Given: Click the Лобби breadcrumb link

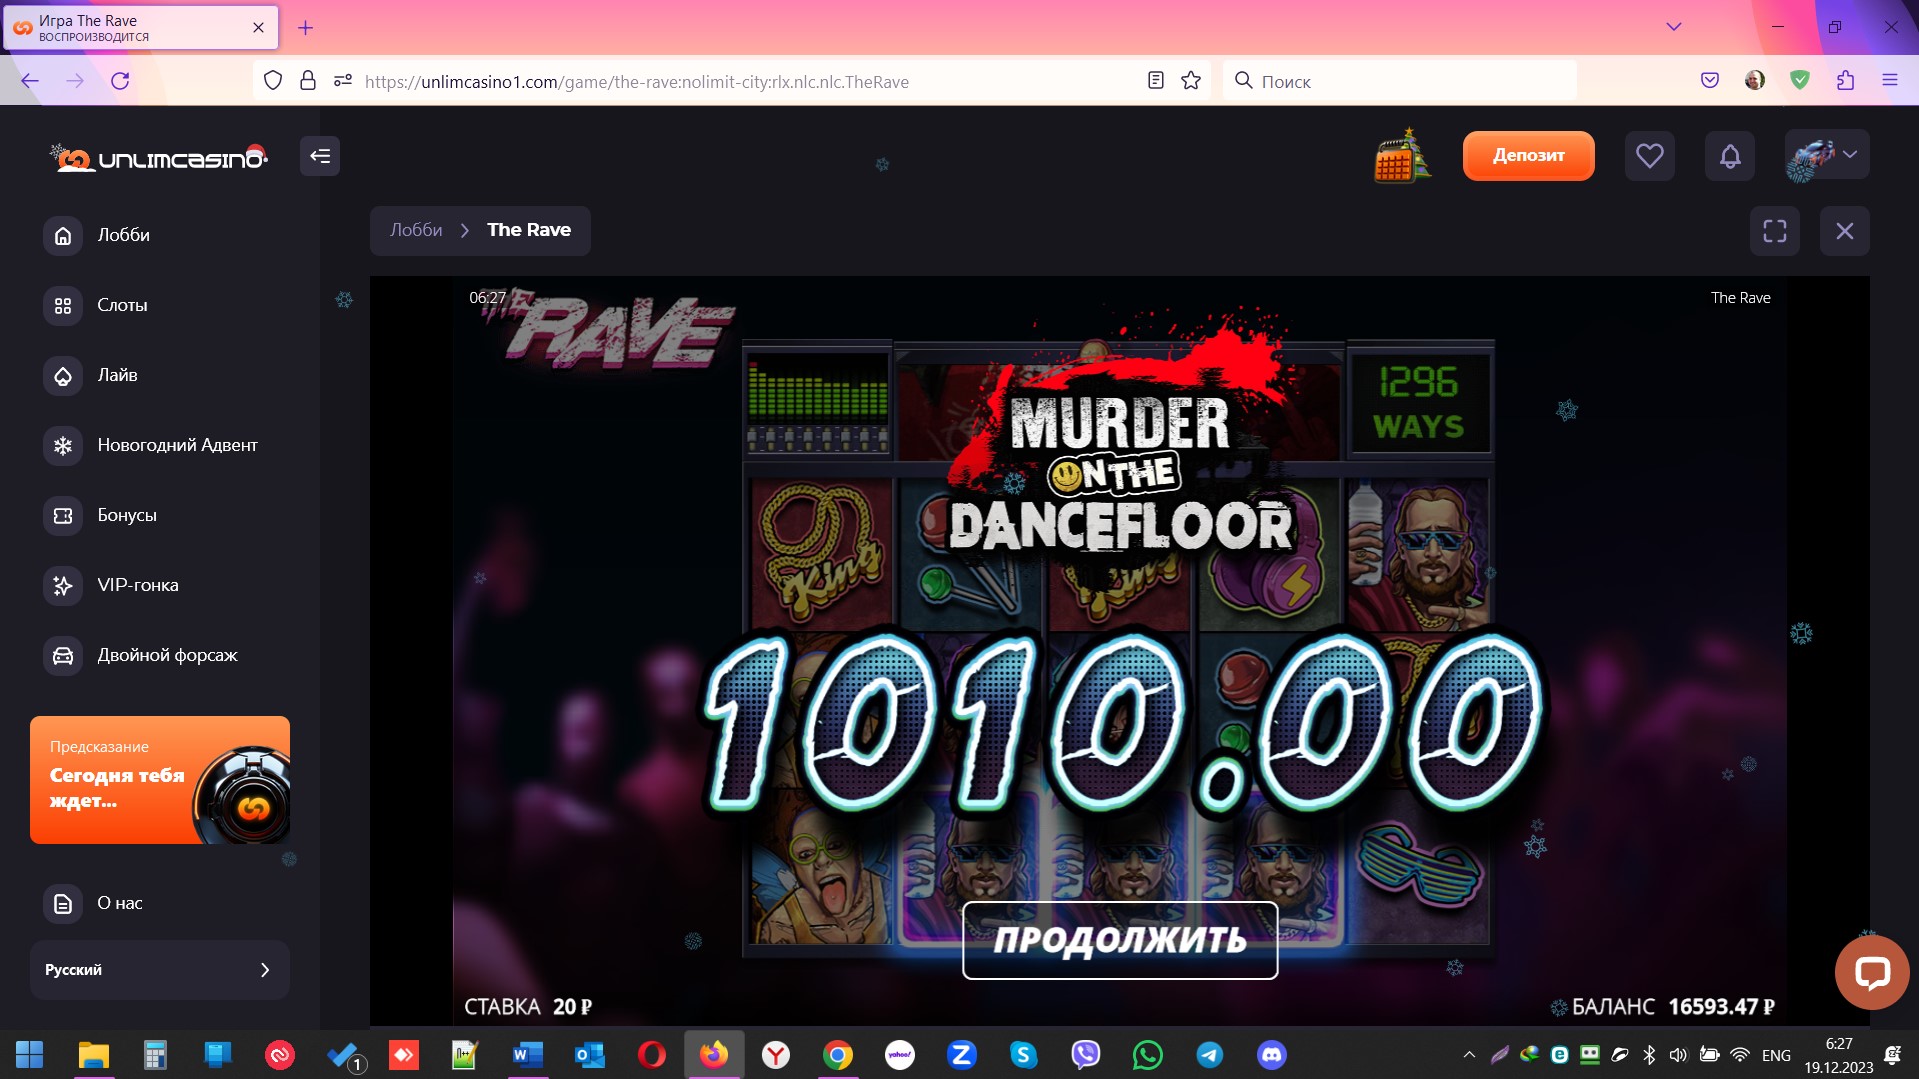Looking at the screenshot, I should (x=416, y=230).
